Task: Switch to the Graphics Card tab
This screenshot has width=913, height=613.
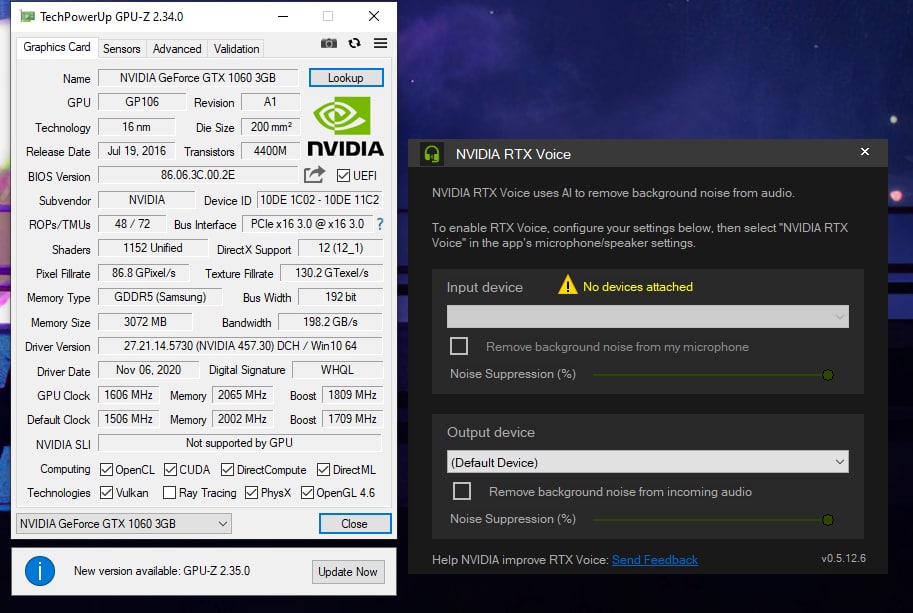Action: [x=56, y=47]
